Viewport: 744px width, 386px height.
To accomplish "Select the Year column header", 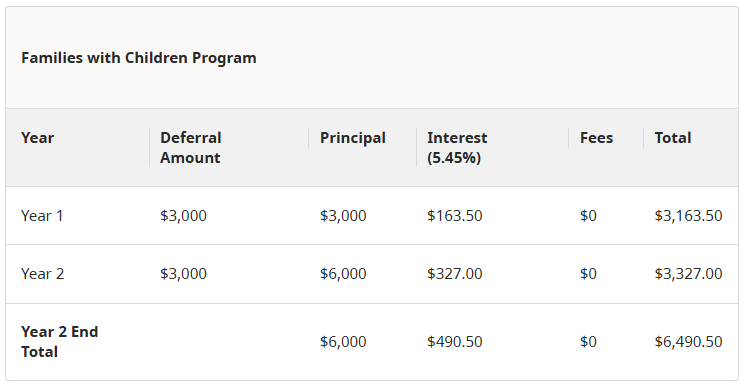I will (x=37, y=138).
